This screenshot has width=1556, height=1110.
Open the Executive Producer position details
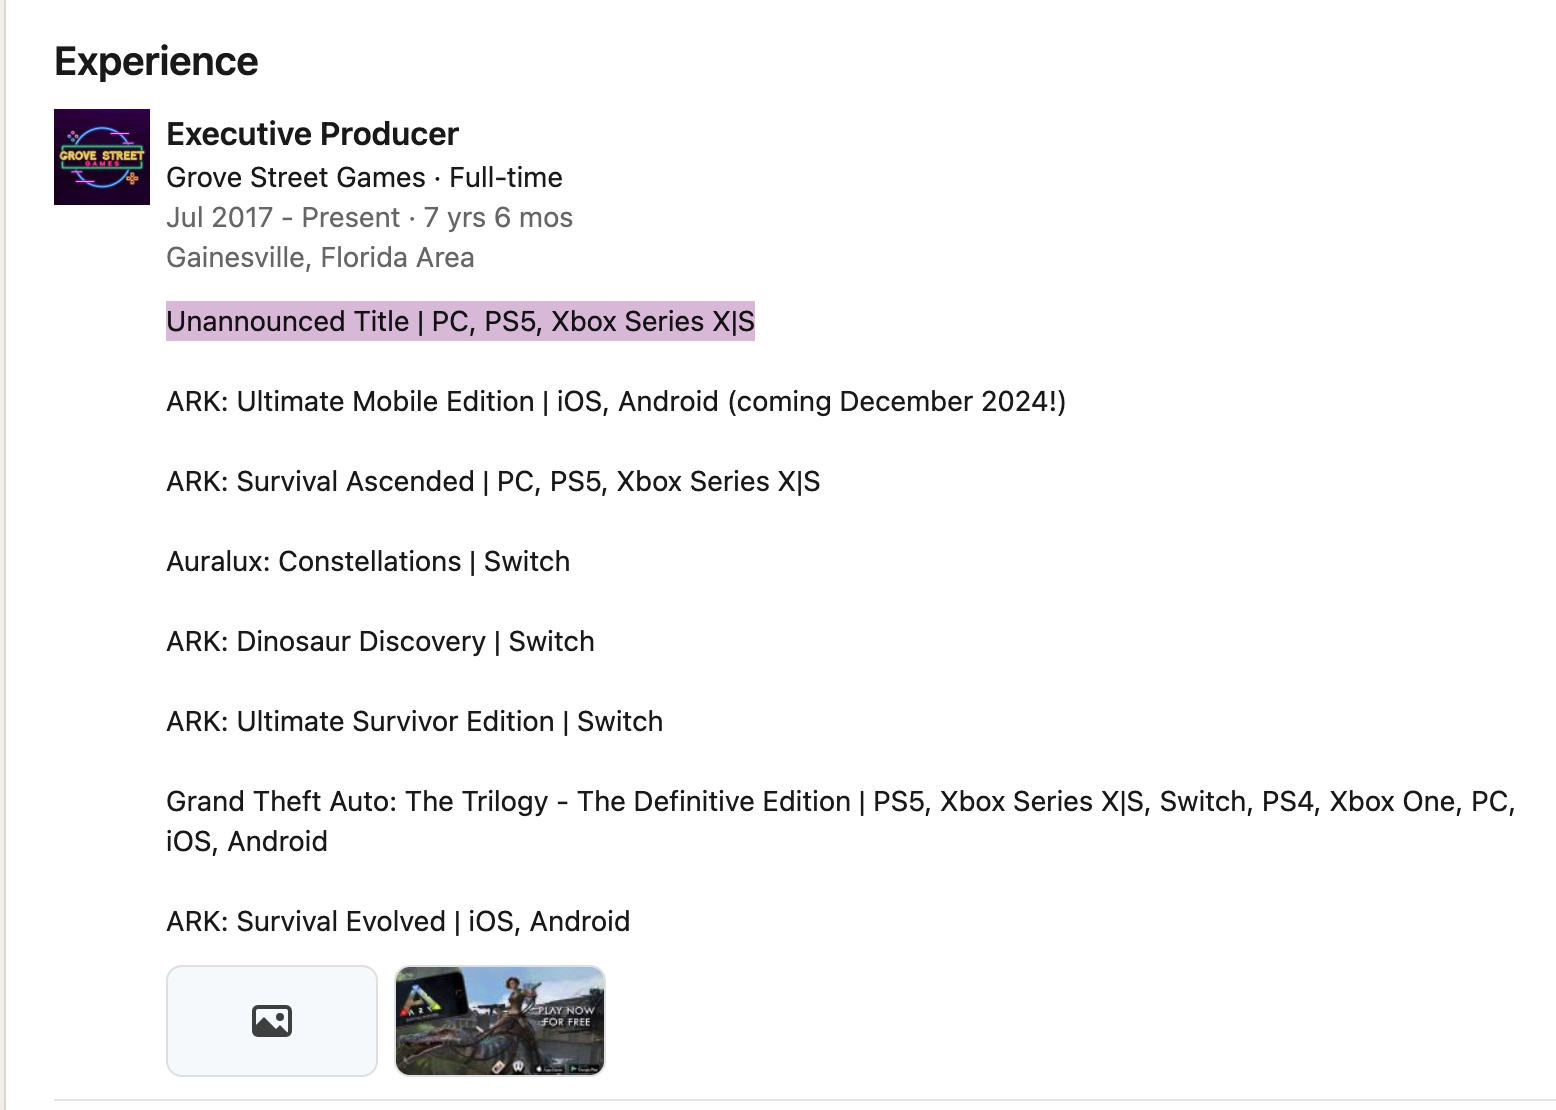click(x=312, y=133)
